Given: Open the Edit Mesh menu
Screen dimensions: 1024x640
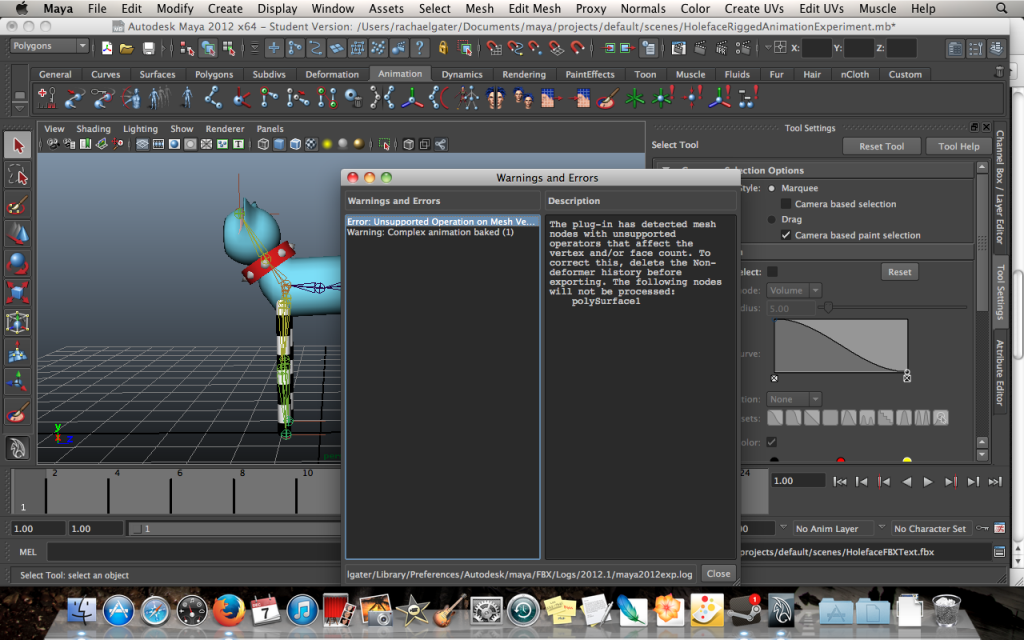Looking at the screenshot, I should click(534, 8).
